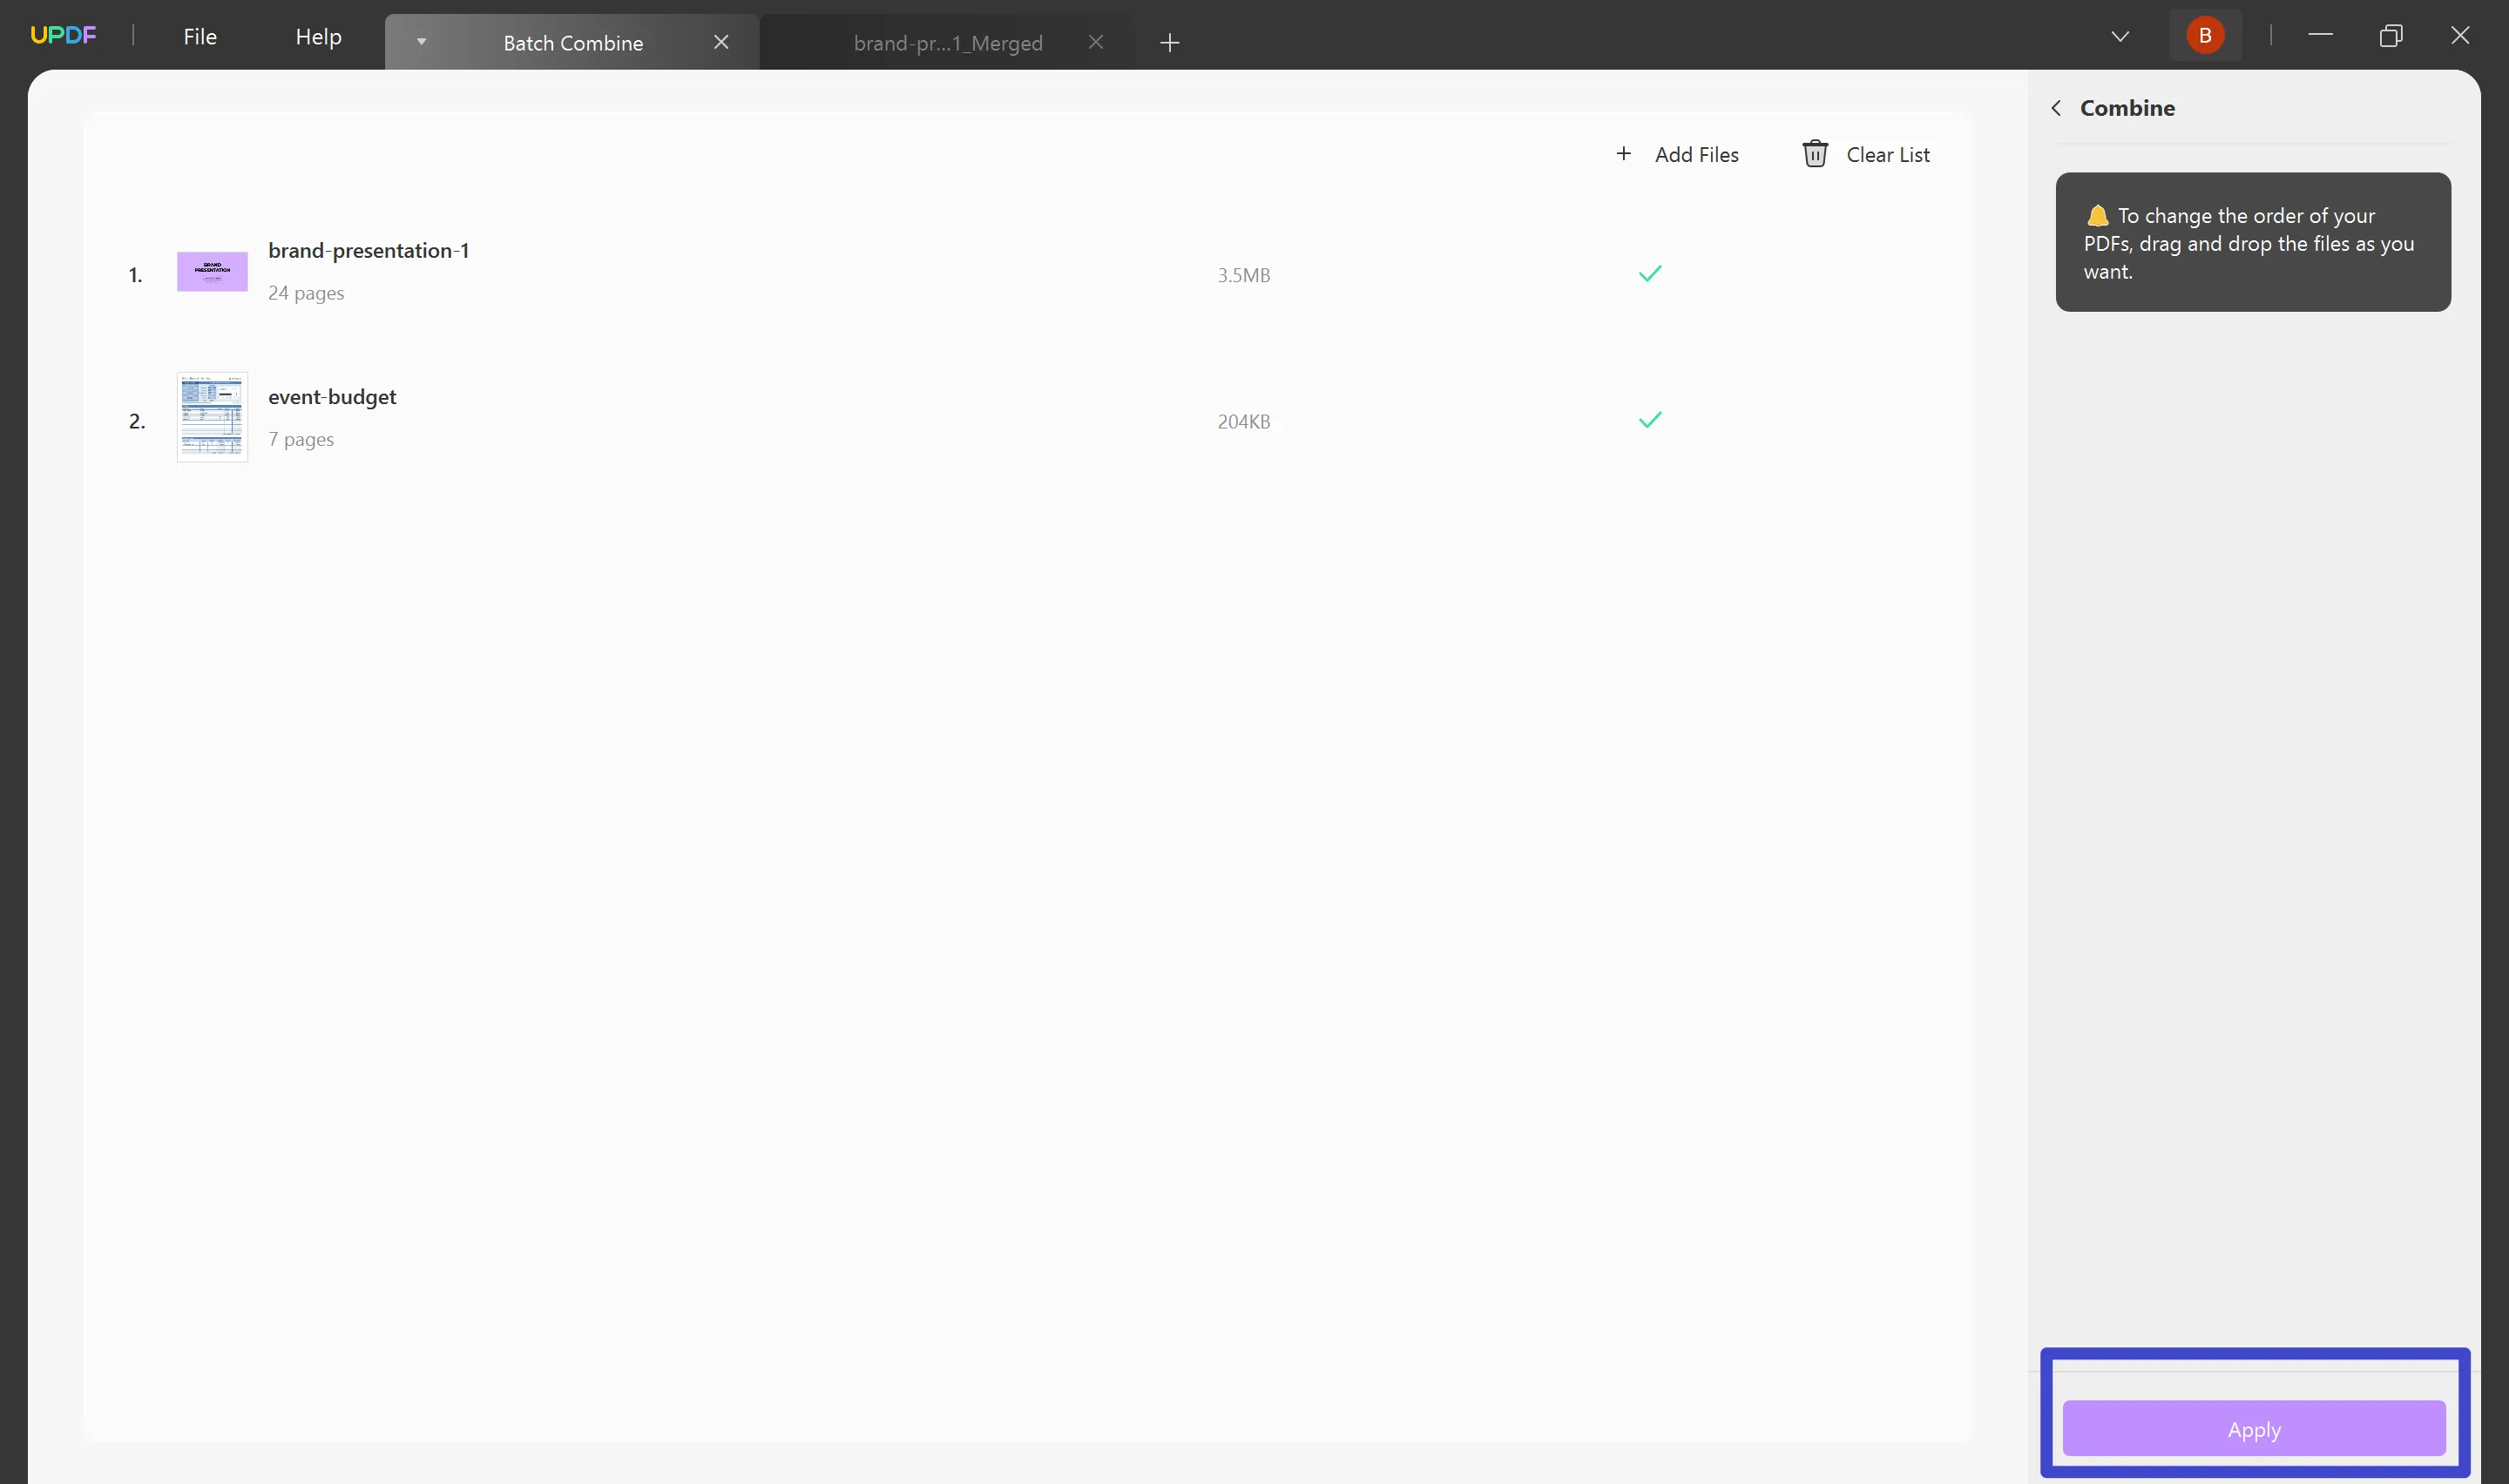Click the back chevron beside Combine
Screen dimensions: 2509x1484
click(2056, 108)
